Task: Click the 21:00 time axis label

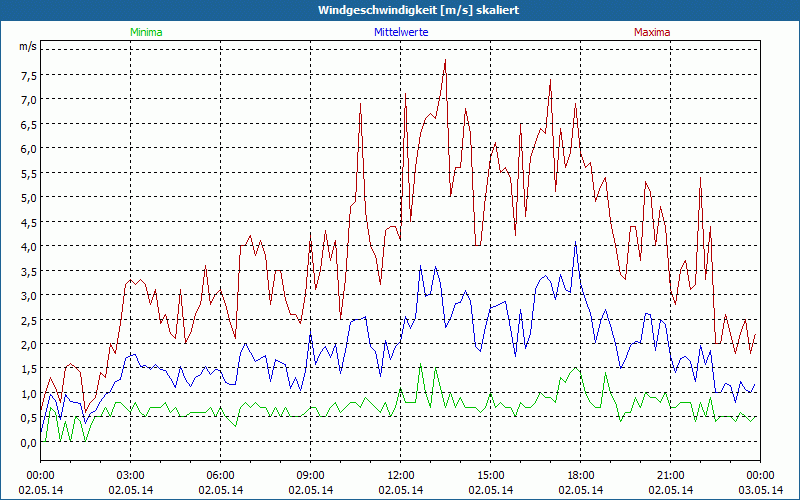Action: [x=670, y=476]
